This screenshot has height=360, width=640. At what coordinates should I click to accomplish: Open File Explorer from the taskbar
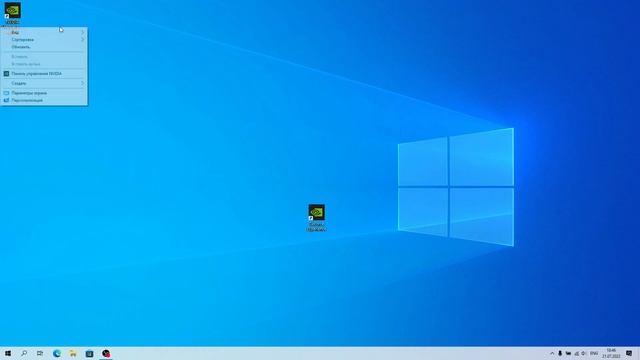point(73,353)
